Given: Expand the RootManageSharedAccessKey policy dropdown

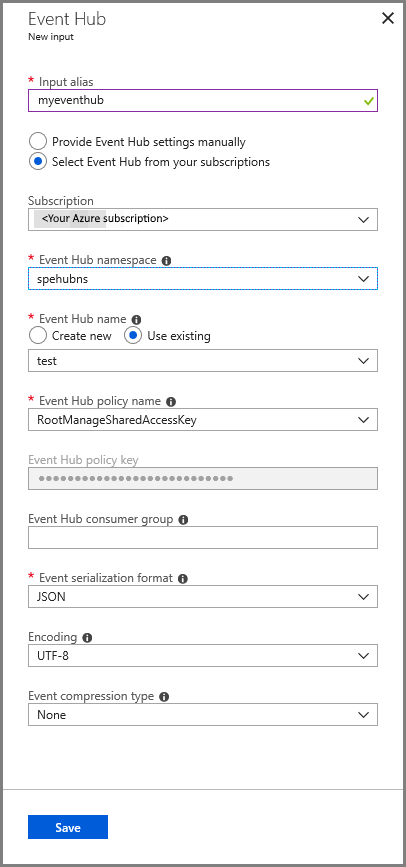Looking at the screenshot, I should point(202,420).
